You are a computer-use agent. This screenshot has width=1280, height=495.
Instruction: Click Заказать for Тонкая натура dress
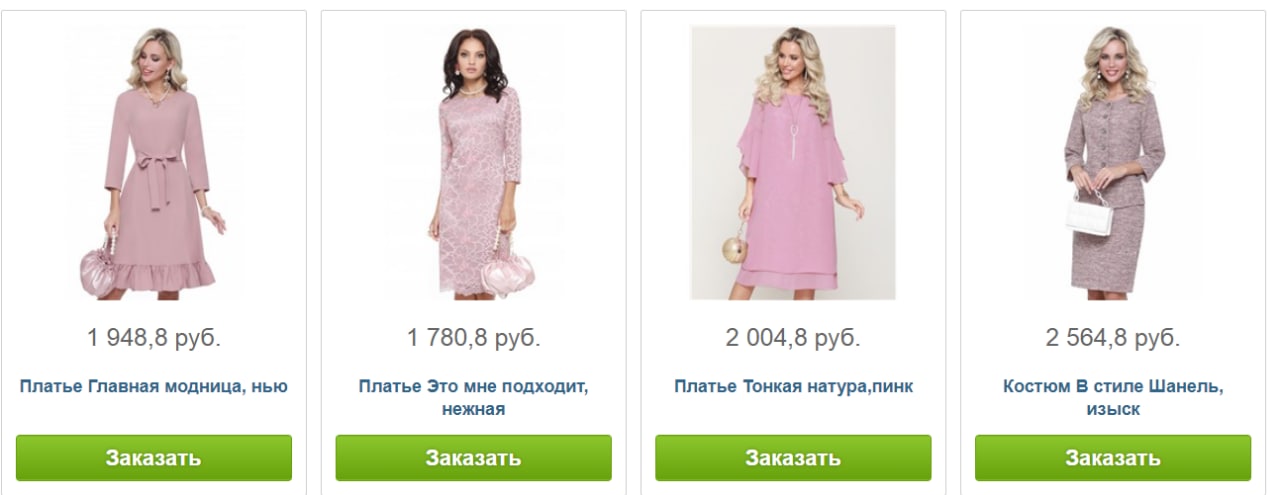tap(793, 458)
